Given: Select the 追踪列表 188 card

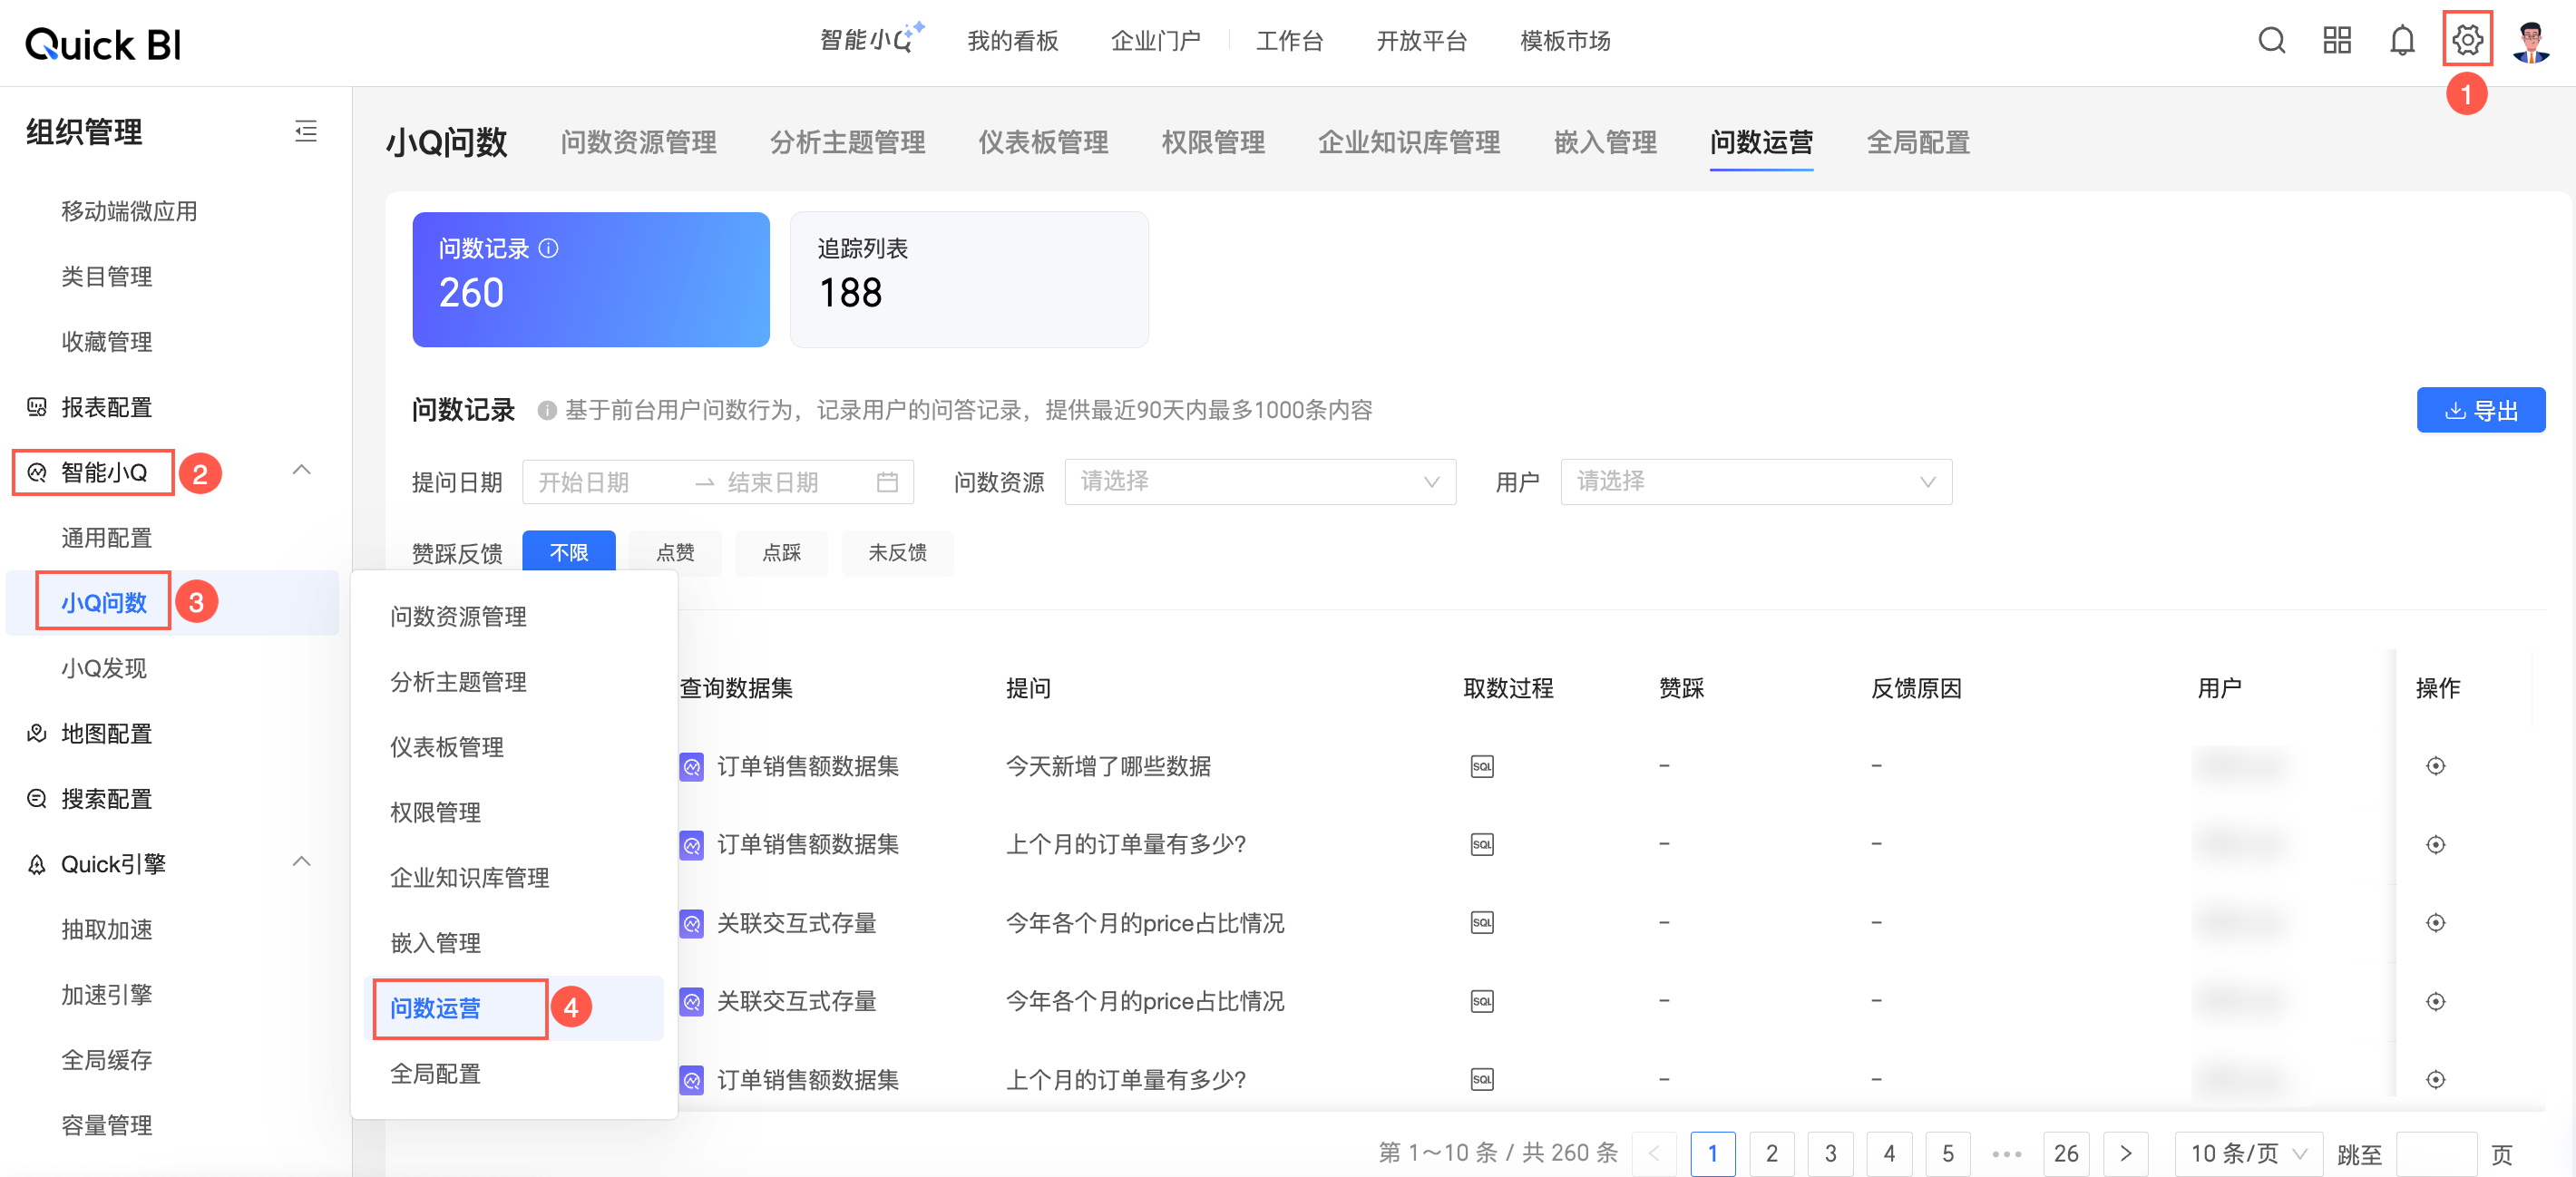Looking at the screenshot, I should [969, 280].
